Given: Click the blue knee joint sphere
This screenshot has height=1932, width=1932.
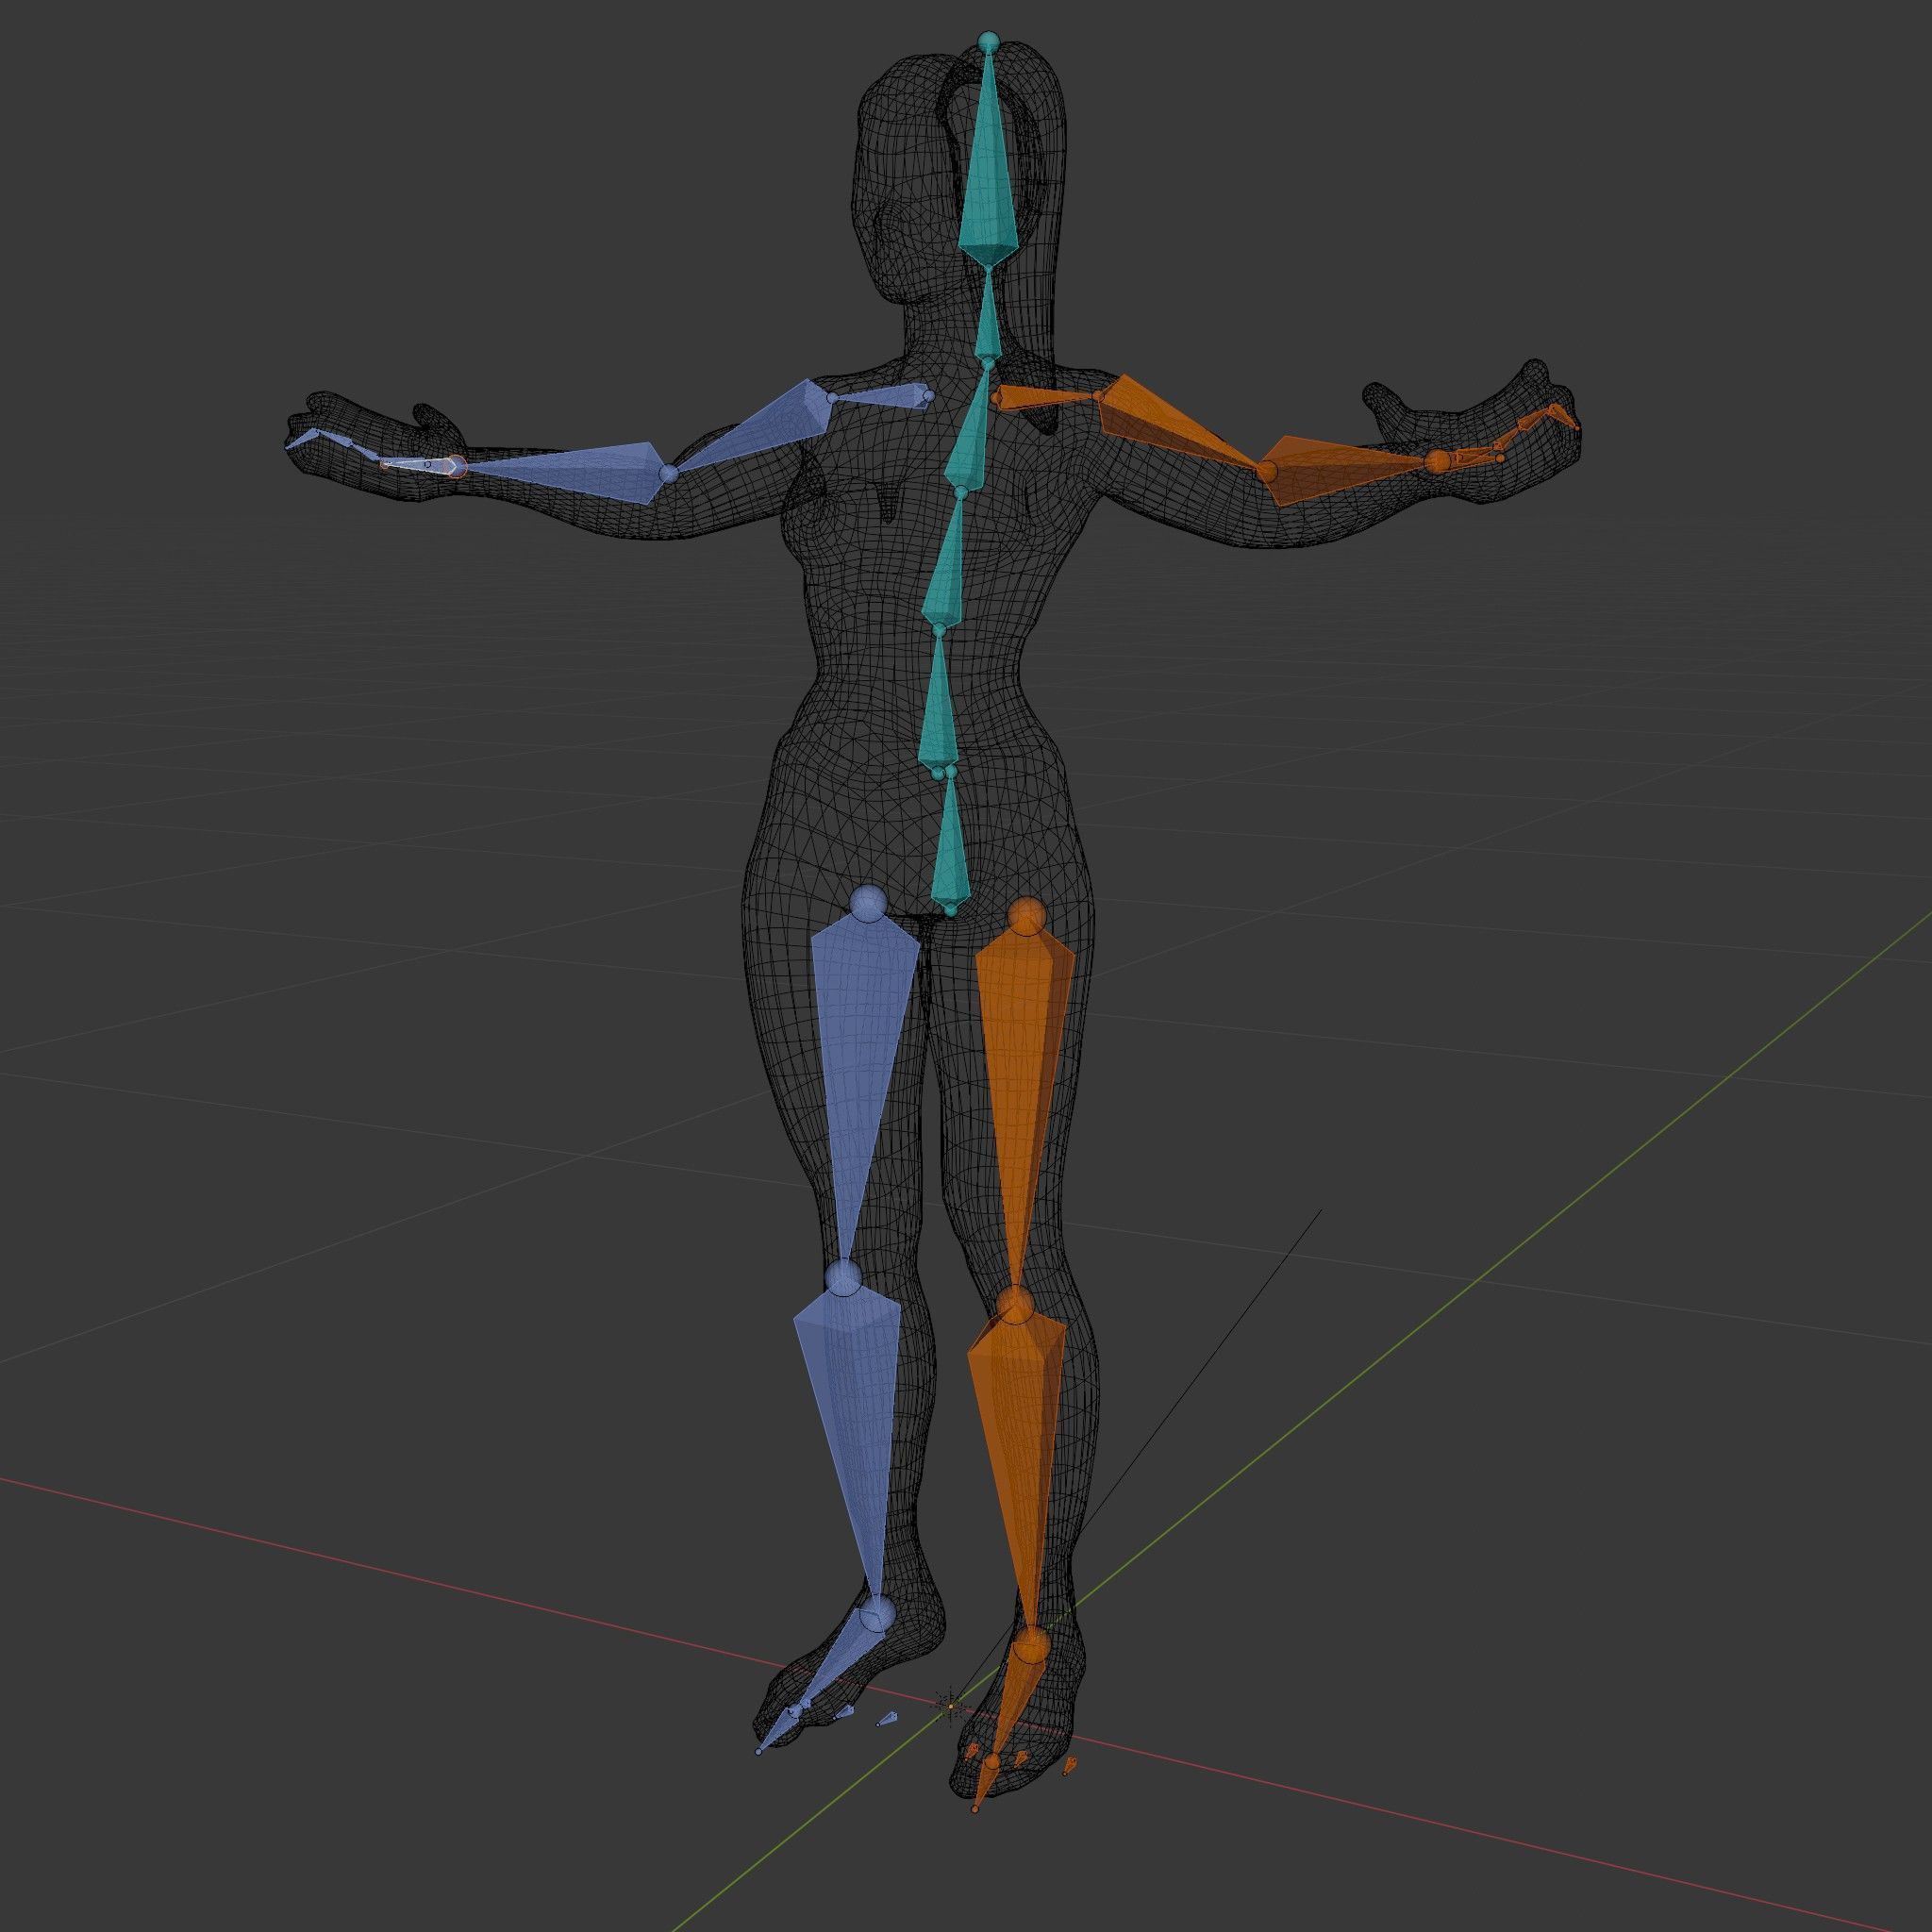Looking at the screenshot, I should point(843,1277).
